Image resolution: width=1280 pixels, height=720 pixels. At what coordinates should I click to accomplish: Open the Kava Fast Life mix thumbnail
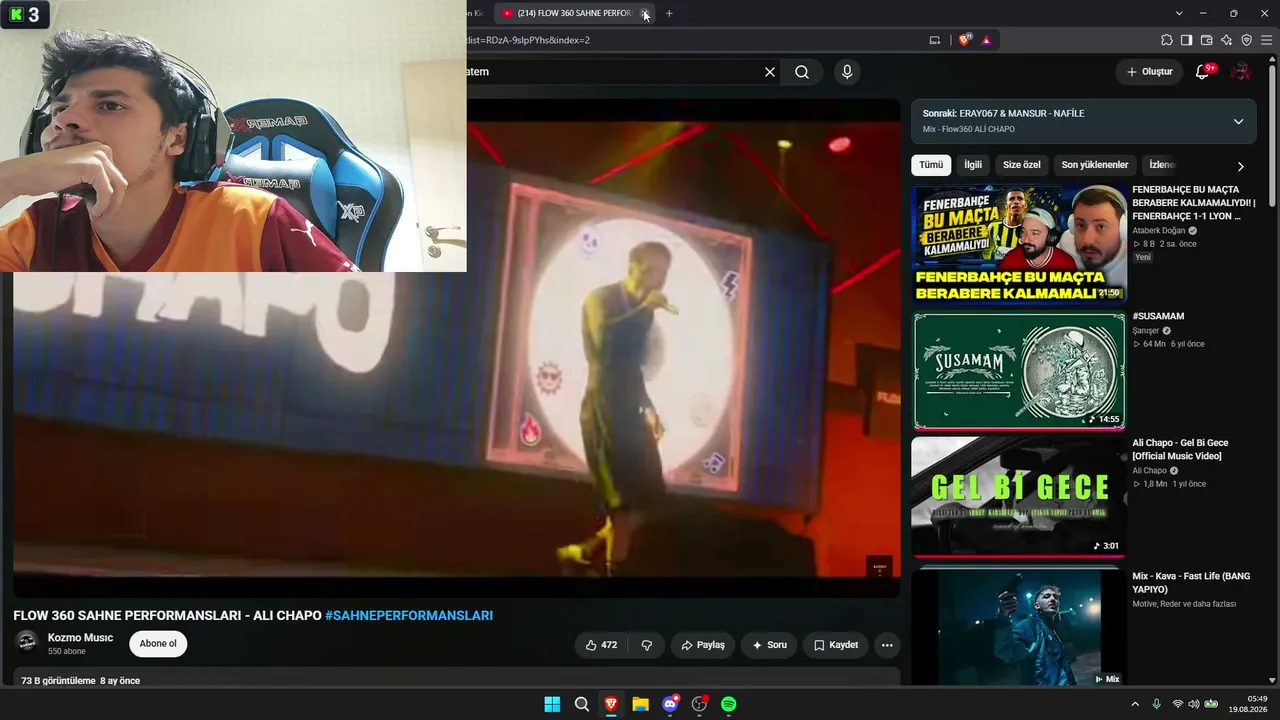coord(1019,627)
